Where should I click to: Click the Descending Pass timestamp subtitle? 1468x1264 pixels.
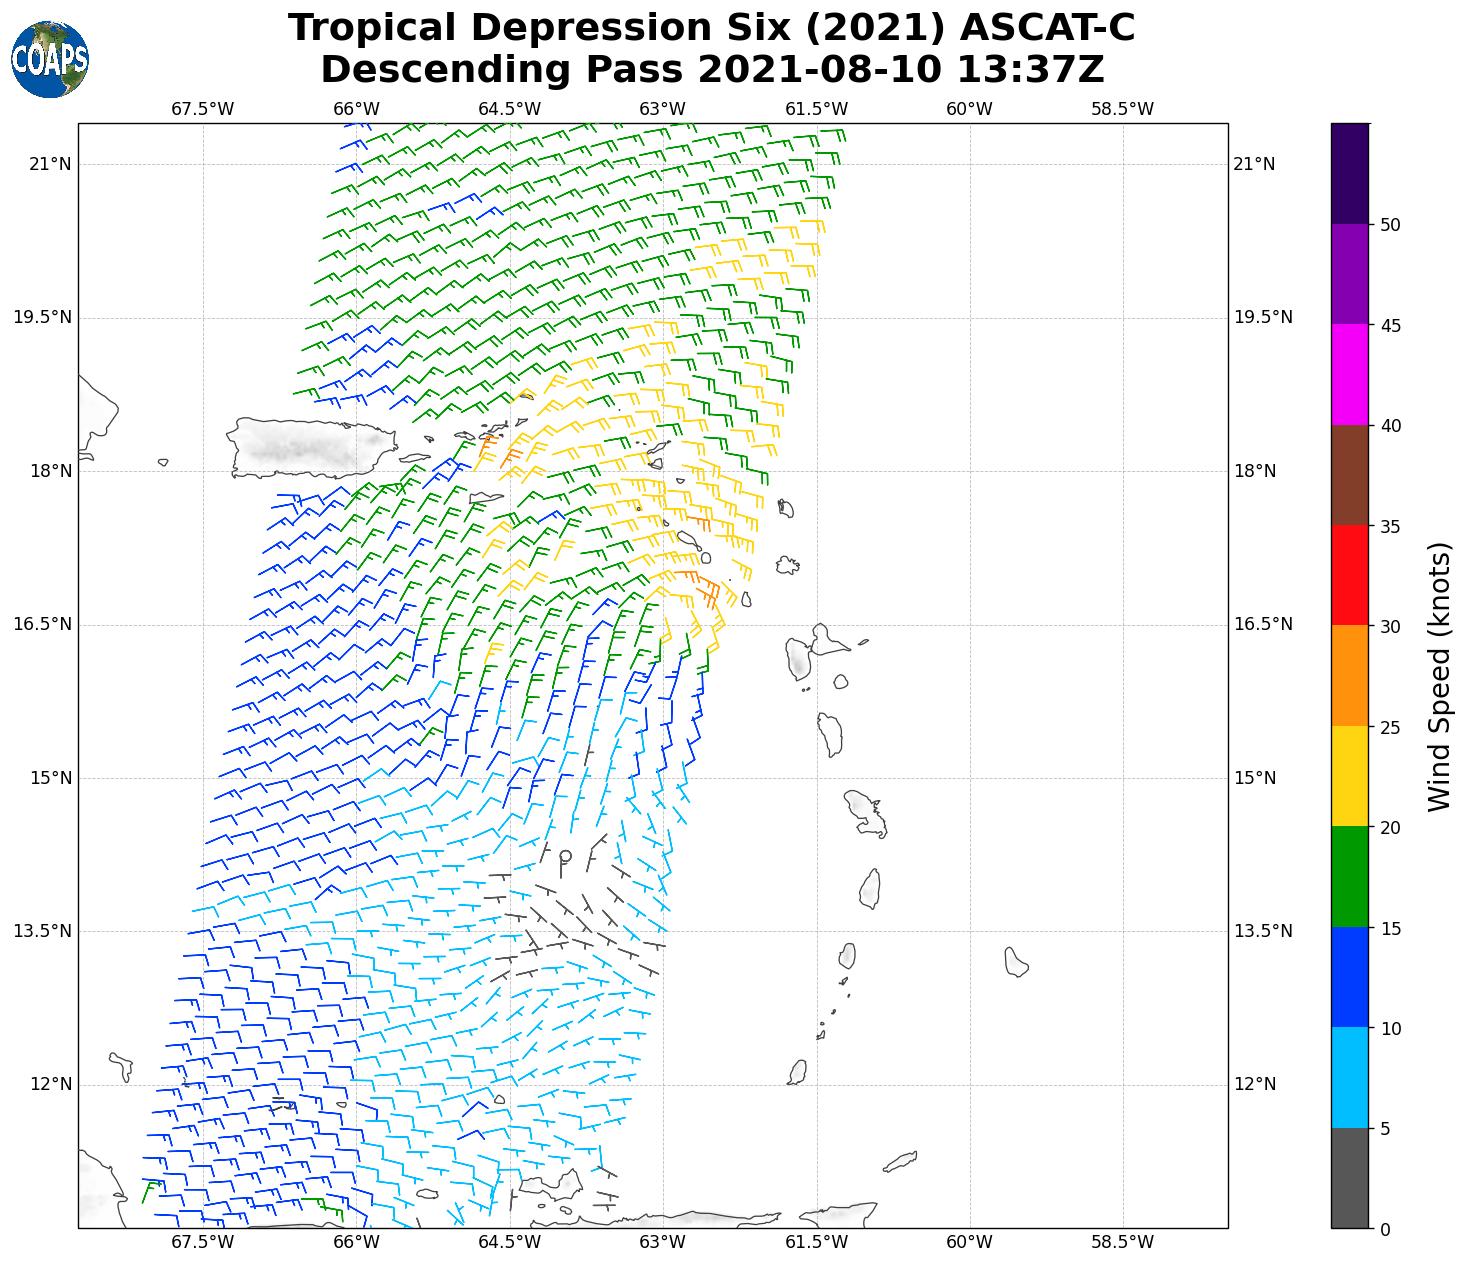[711, 70]
